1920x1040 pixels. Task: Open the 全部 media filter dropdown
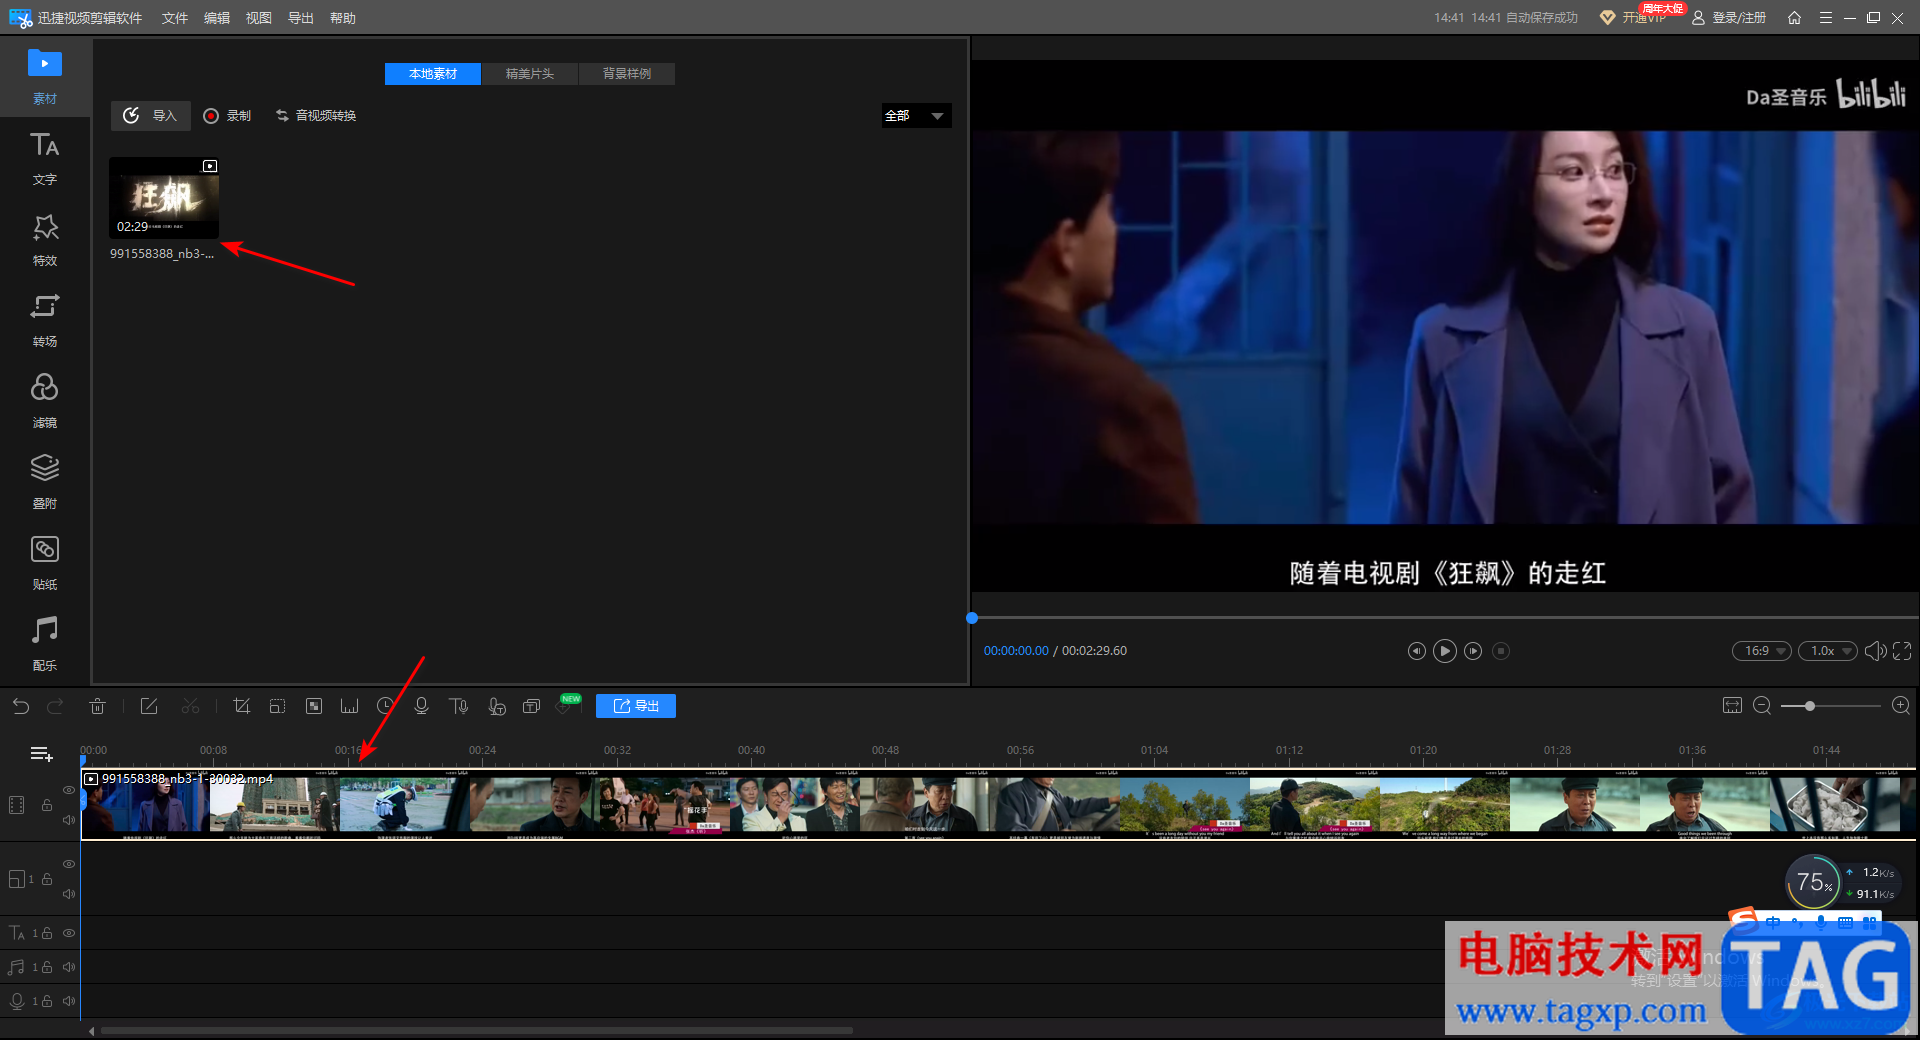[x=916, y=116]
